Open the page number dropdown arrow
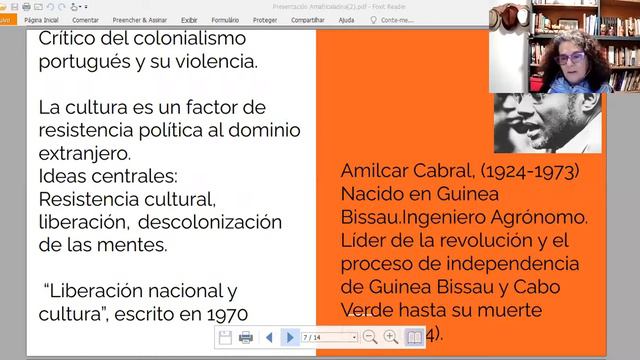Image resolution: width=640 pixels, height=360 pixels. tap(354, 338)
